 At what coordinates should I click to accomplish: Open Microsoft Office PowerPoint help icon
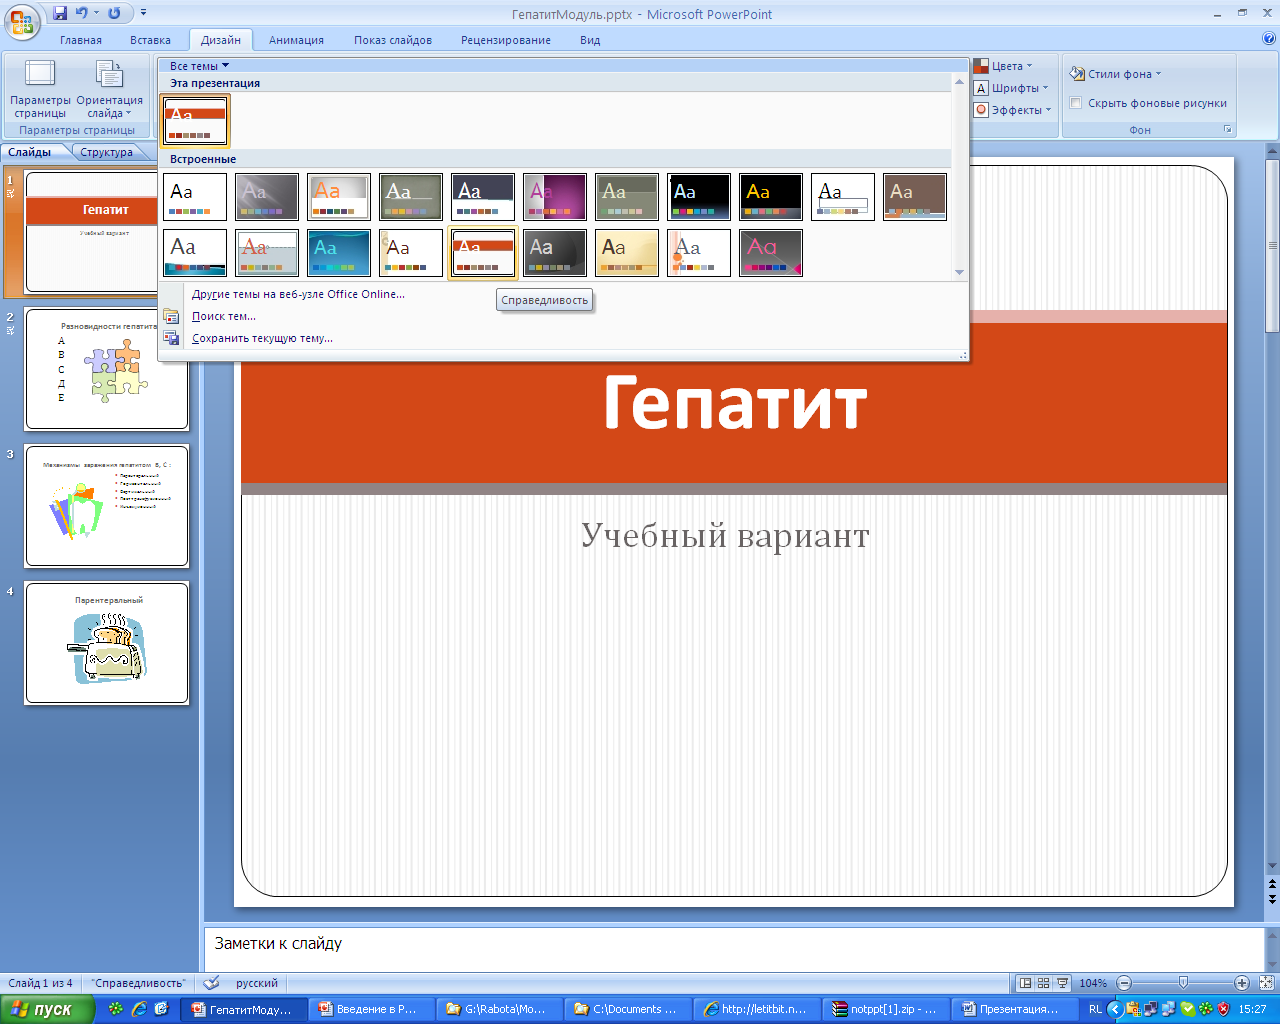point(1269,39)
